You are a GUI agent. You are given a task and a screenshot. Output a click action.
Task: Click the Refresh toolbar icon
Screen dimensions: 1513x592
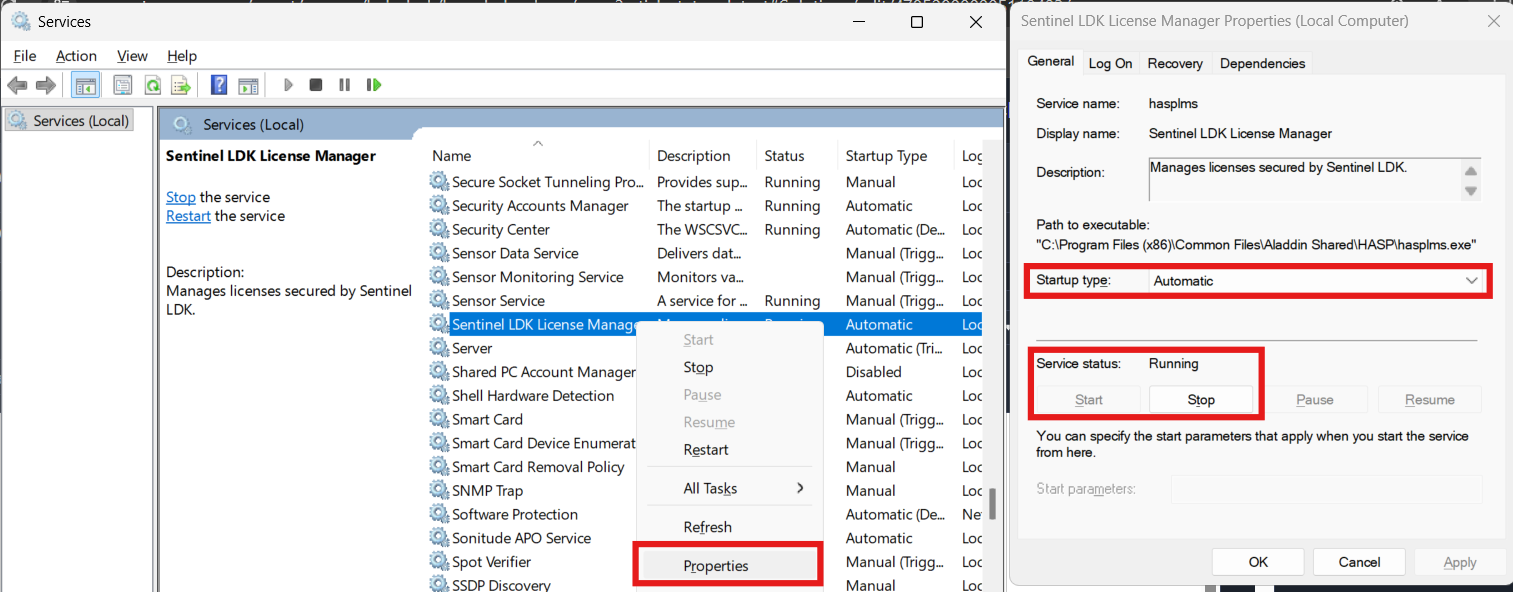click(153, 85)
